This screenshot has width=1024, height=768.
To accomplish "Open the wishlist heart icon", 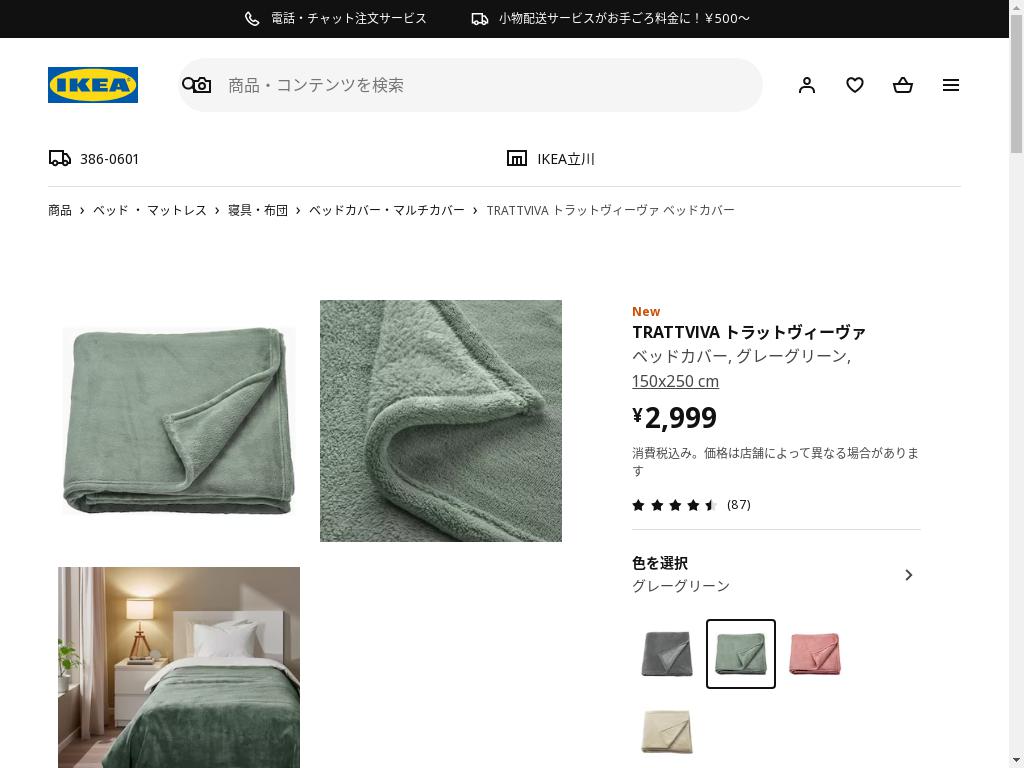I will click(x=855, y=85).
